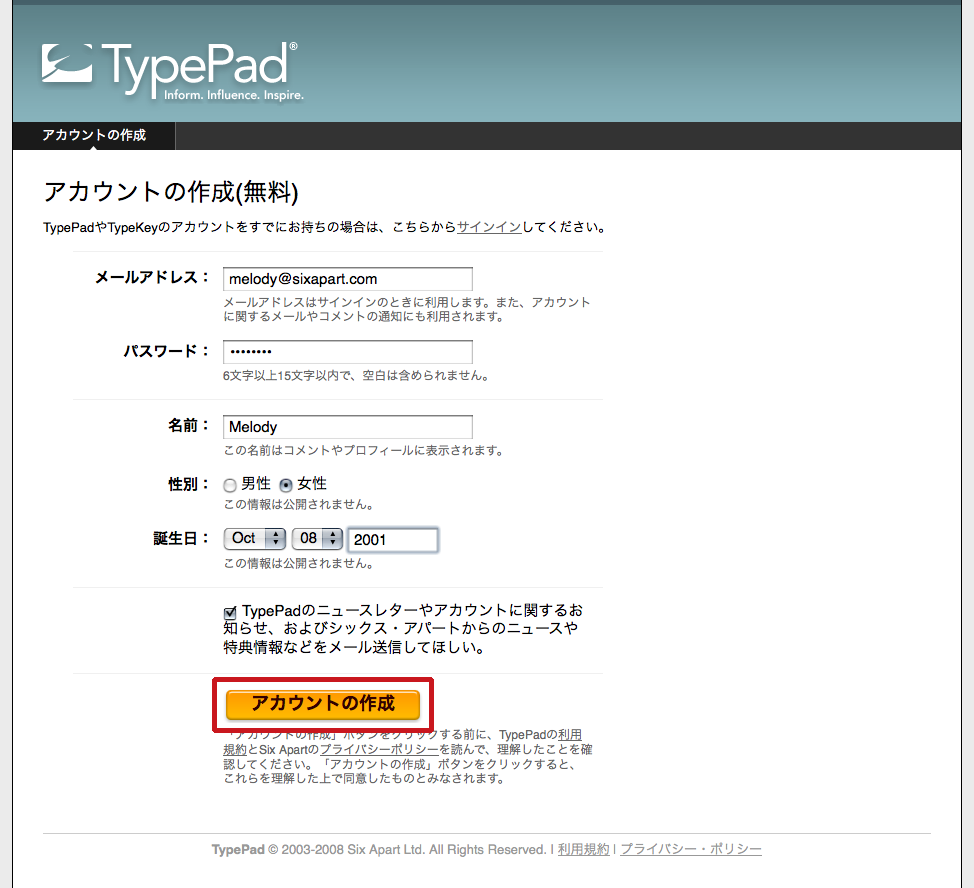Click the 誕生日: field label
This screenshot has width=974, height=888.
[x=182, y=538]
